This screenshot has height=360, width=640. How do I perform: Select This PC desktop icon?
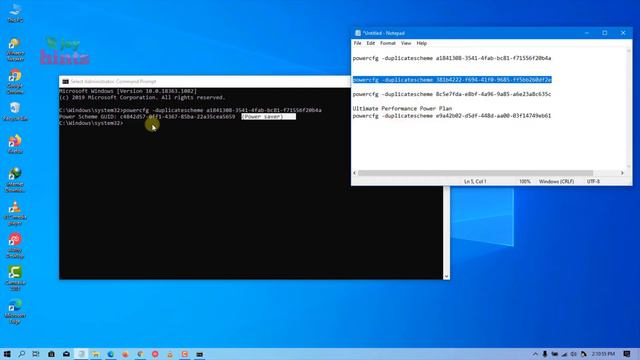point(16,13)
